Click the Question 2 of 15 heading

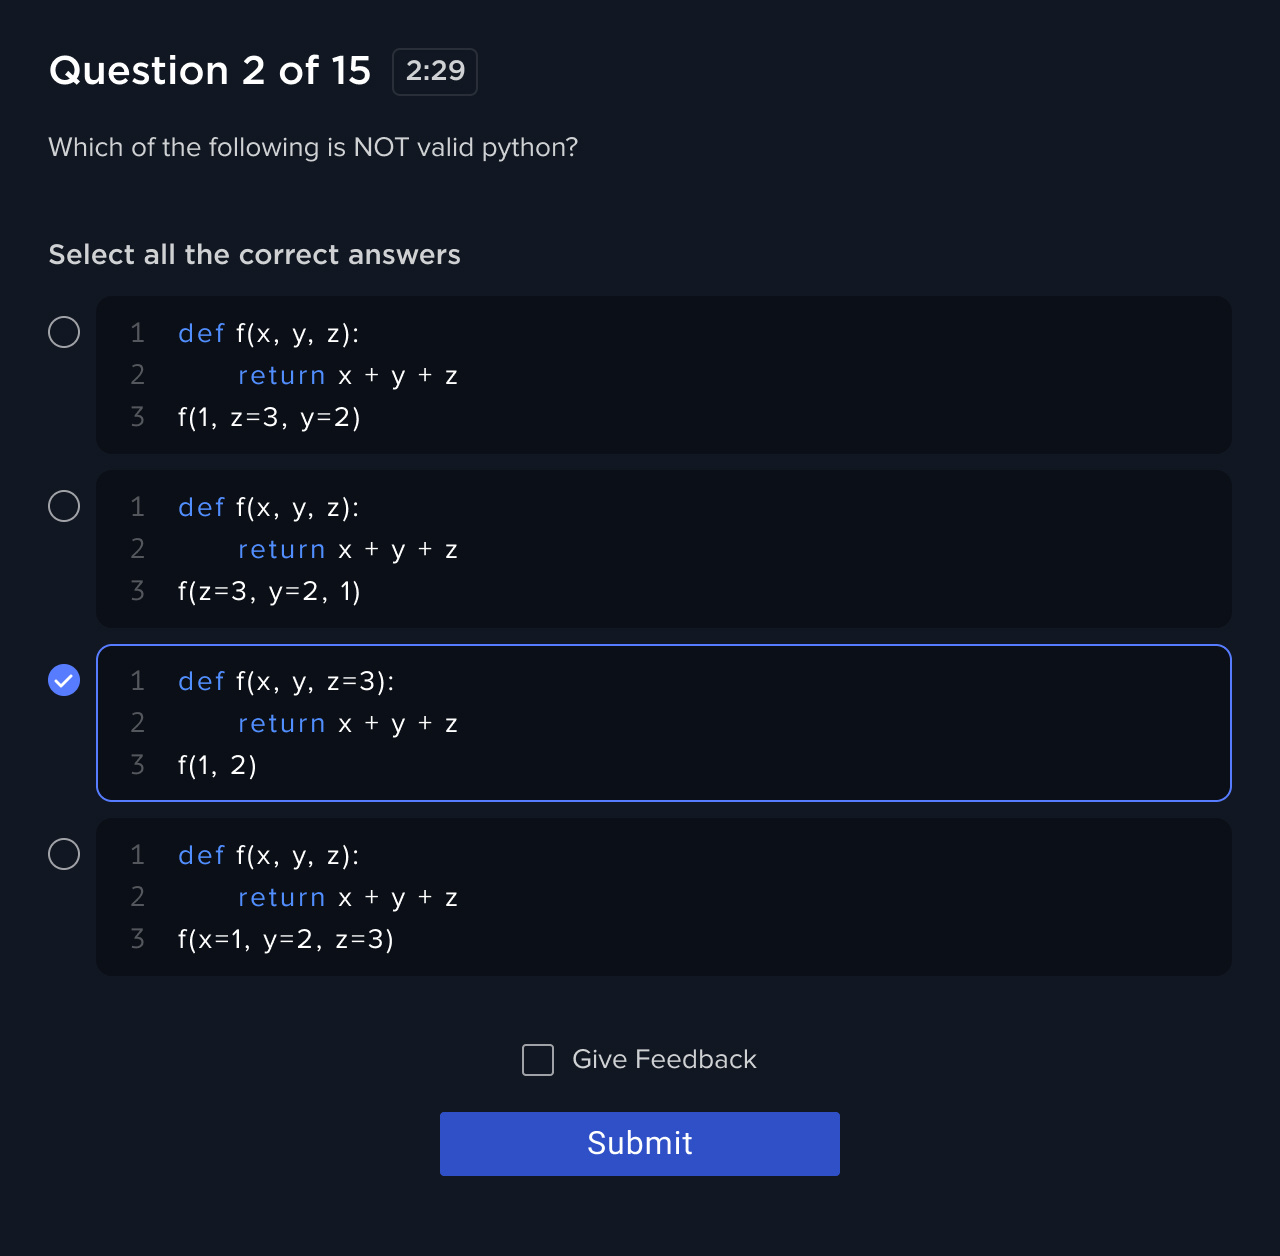tap(209, 70)
